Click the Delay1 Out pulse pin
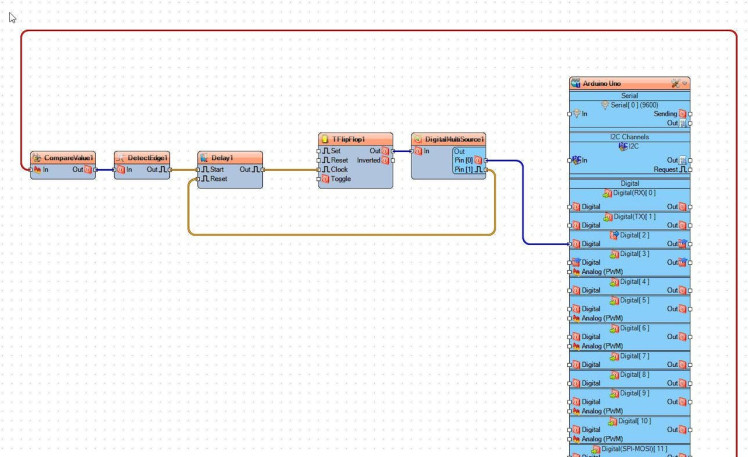This screenshot has height=457, width=748. coord(256,169)
